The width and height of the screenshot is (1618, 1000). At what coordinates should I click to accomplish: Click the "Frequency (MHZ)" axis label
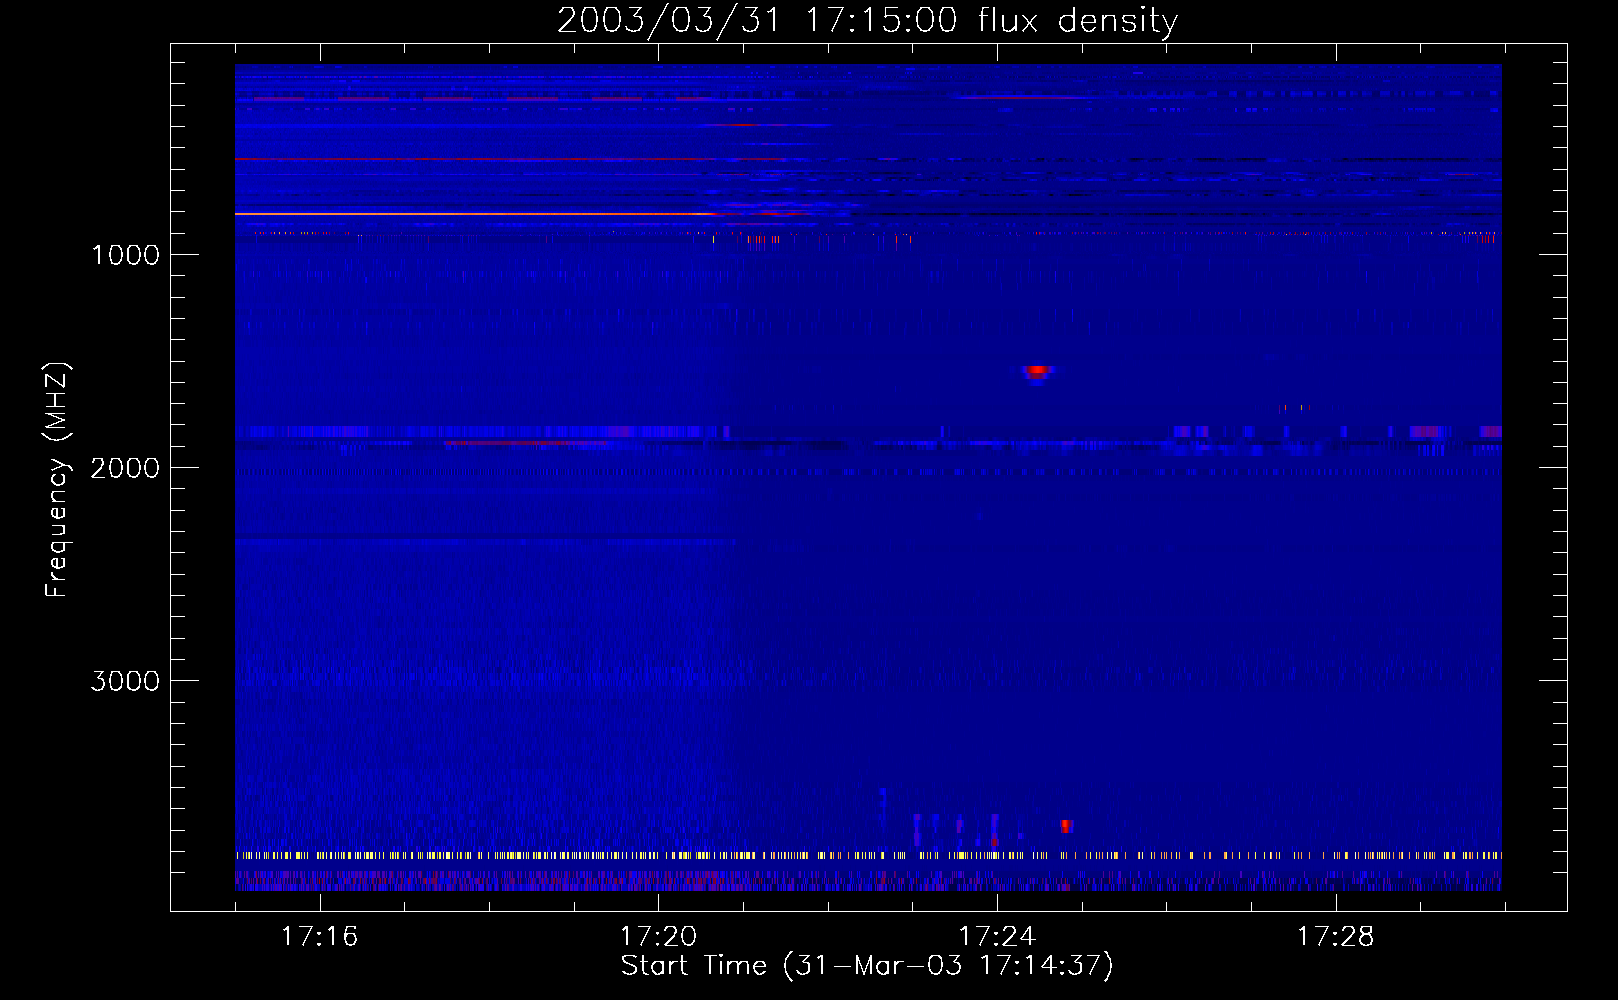[x=57, y=480]
